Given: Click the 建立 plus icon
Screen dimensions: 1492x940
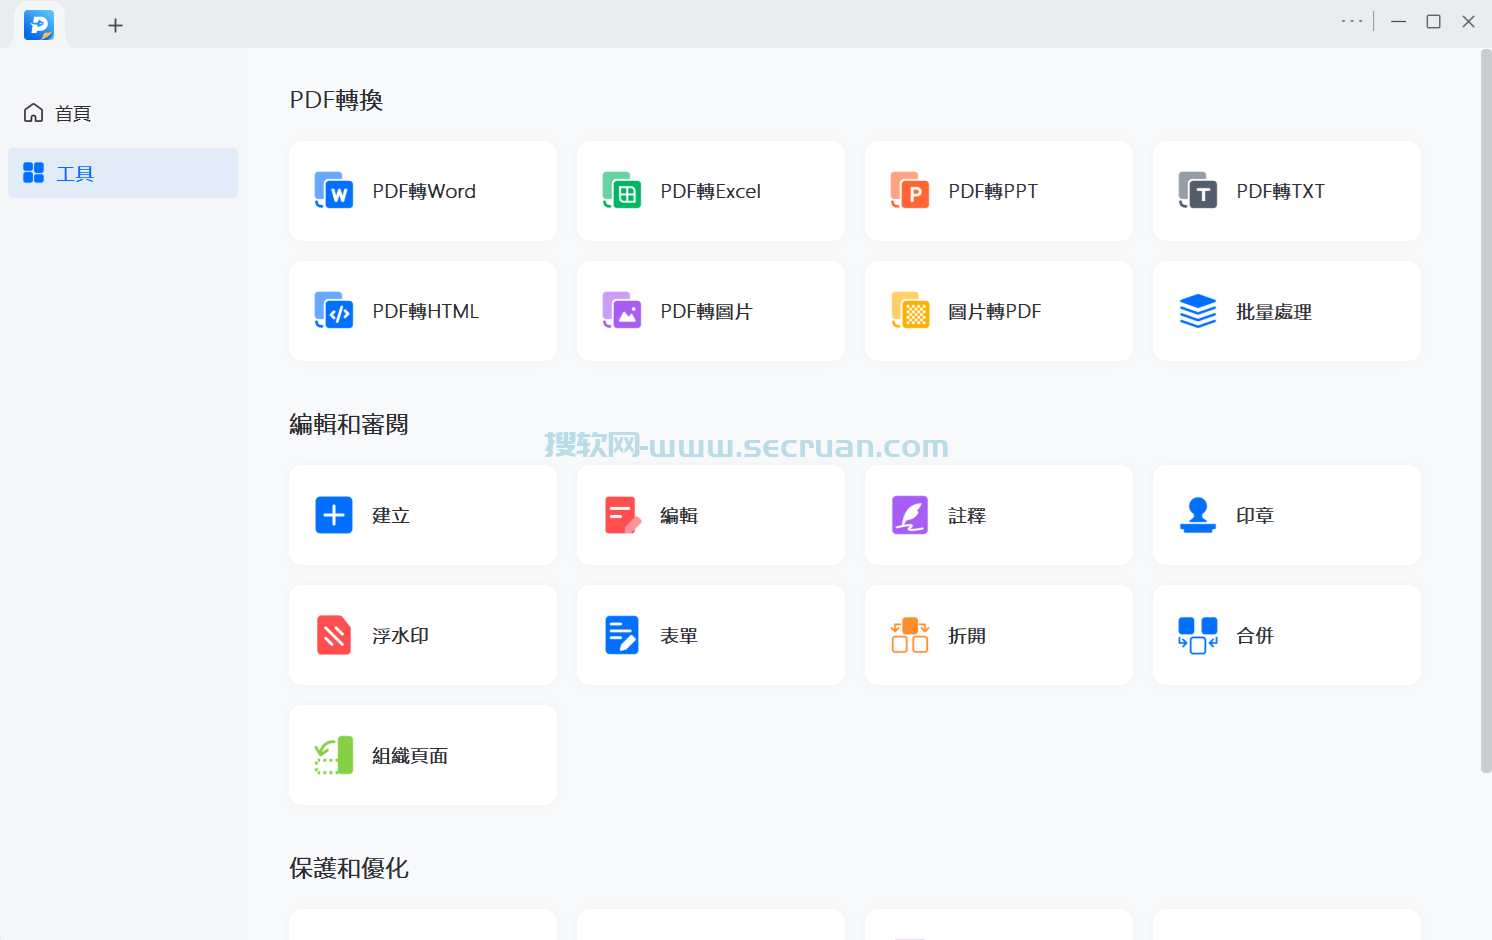Looking at the screenshot, I should [x=334, y=515].
